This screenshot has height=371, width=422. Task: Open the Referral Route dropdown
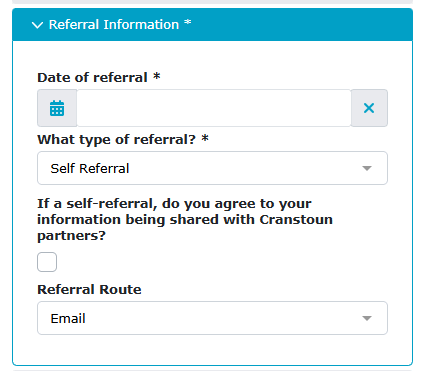click(212, 318)
